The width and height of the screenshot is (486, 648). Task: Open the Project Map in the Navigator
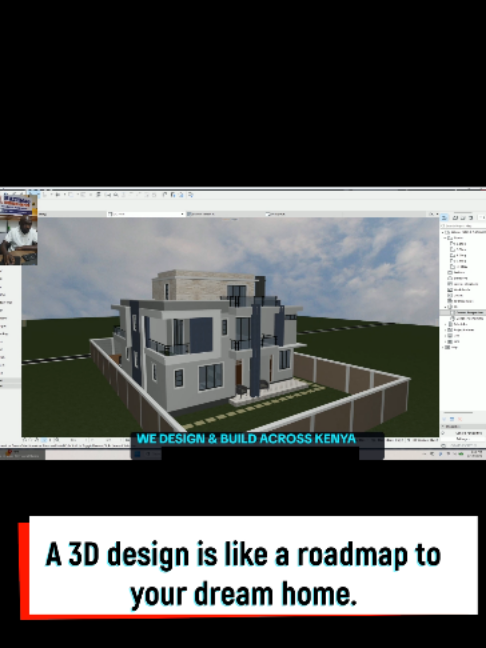point(445,218)
